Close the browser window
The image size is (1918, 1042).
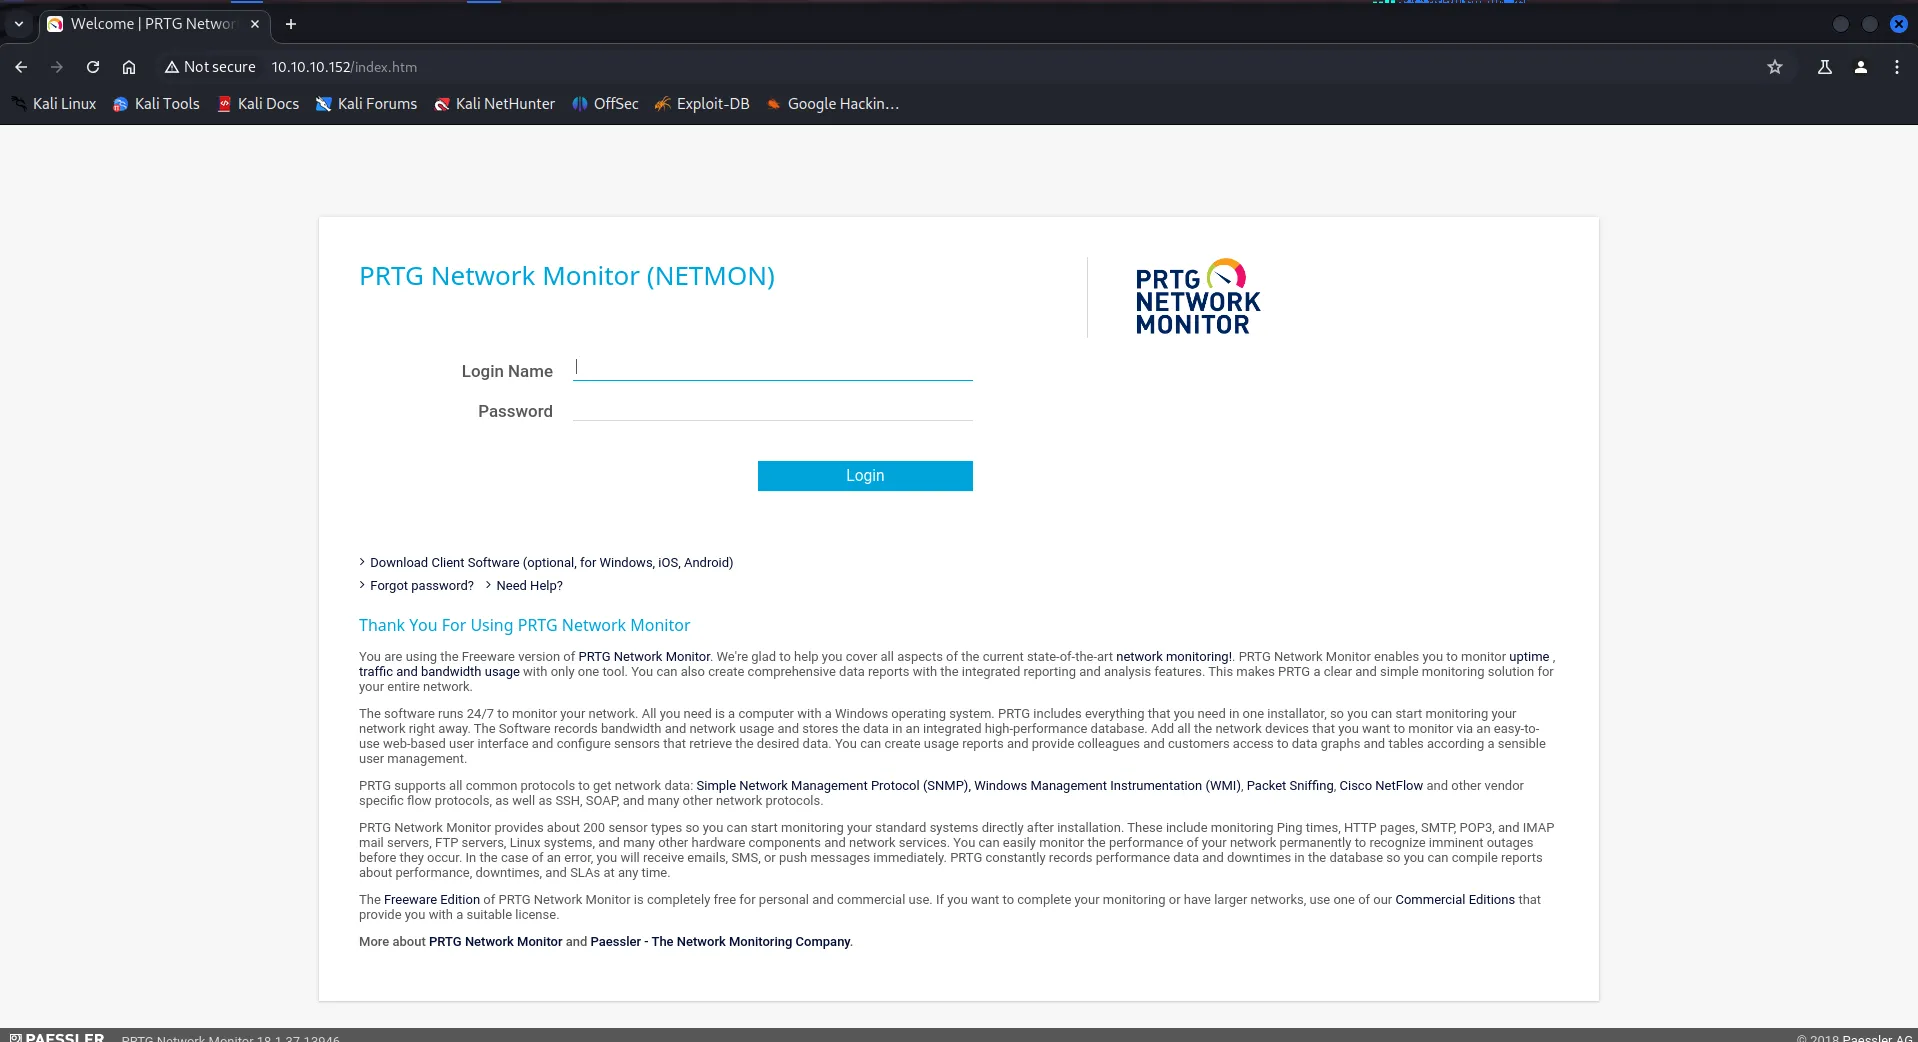coord(1899,24)
